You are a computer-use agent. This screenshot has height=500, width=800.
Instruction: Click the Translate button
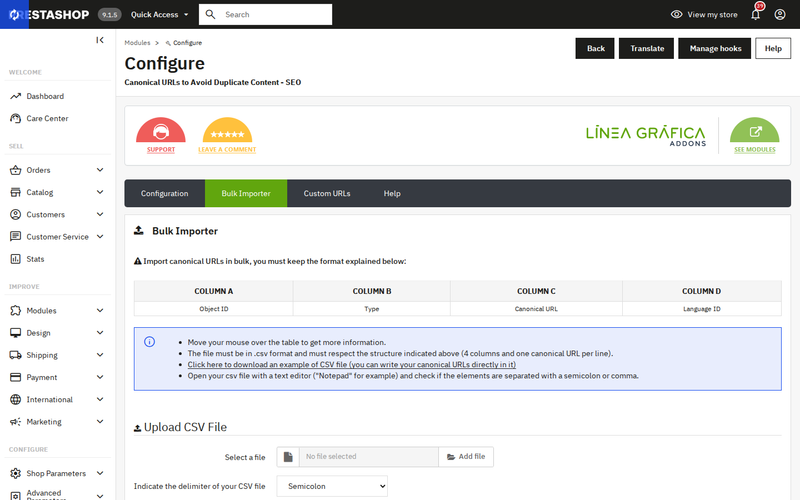(x=646, y=48)
